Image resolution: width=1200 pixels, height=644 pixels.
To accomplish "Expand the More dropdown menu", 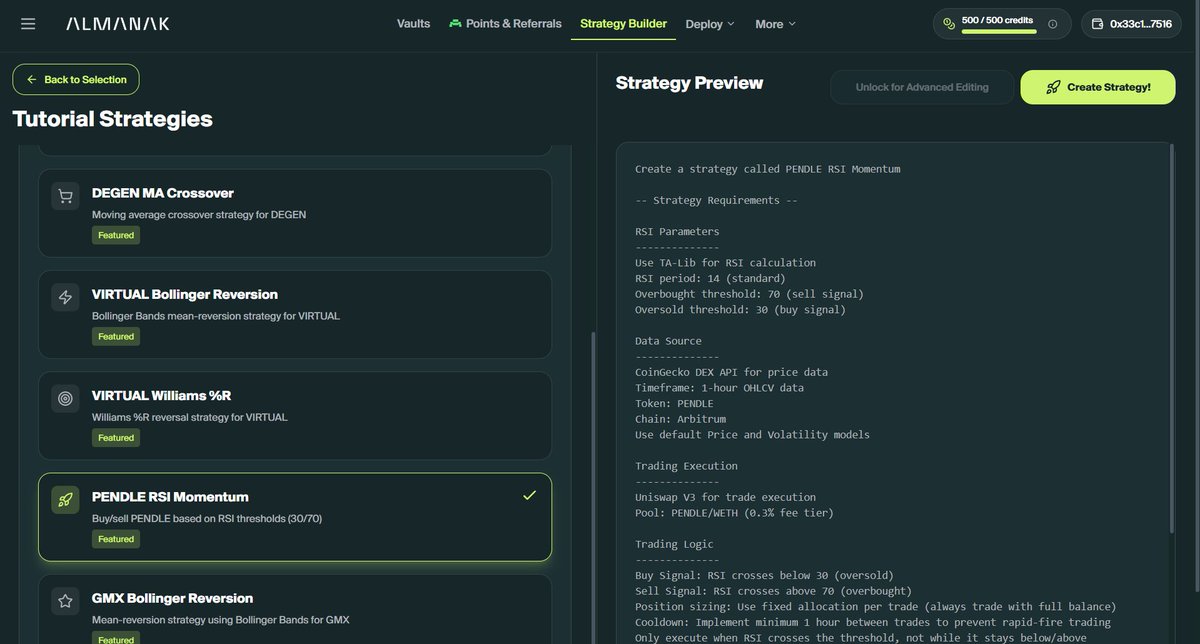I will [776, 24].
